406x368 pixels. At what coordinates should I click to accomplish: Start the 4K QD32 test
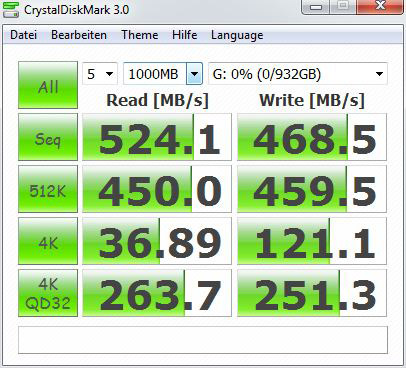(48, 293)
